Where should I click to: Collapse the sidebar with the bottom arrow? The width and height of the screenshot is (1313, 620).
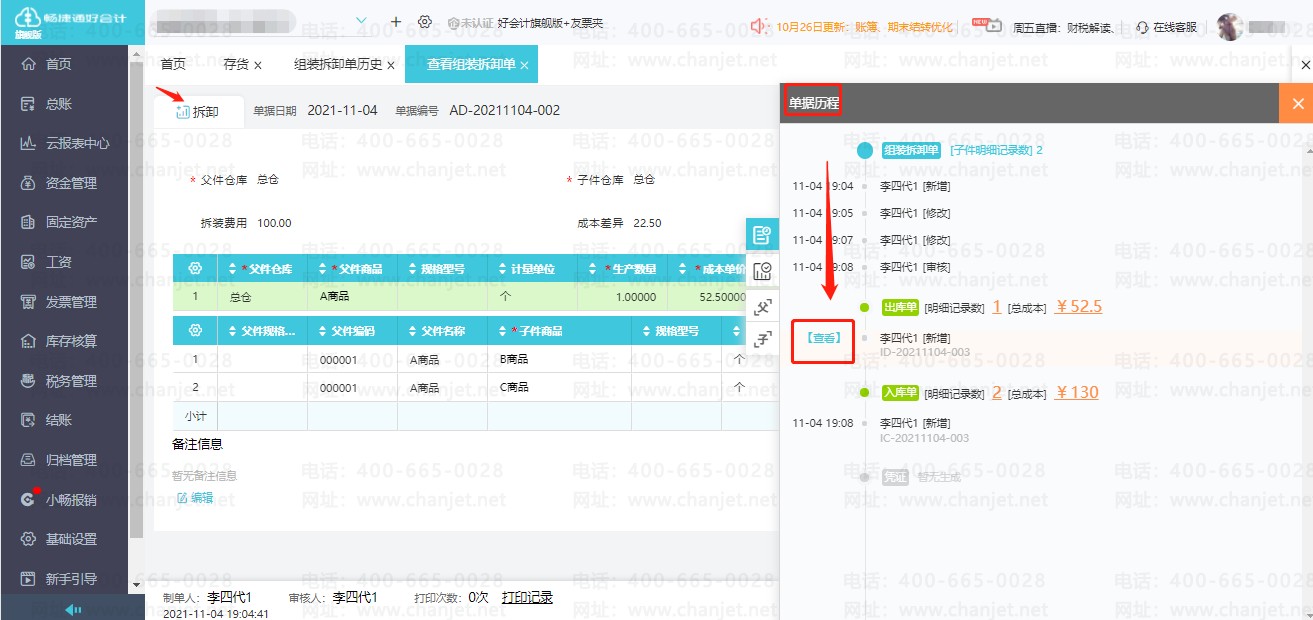(x=72, y=609)
